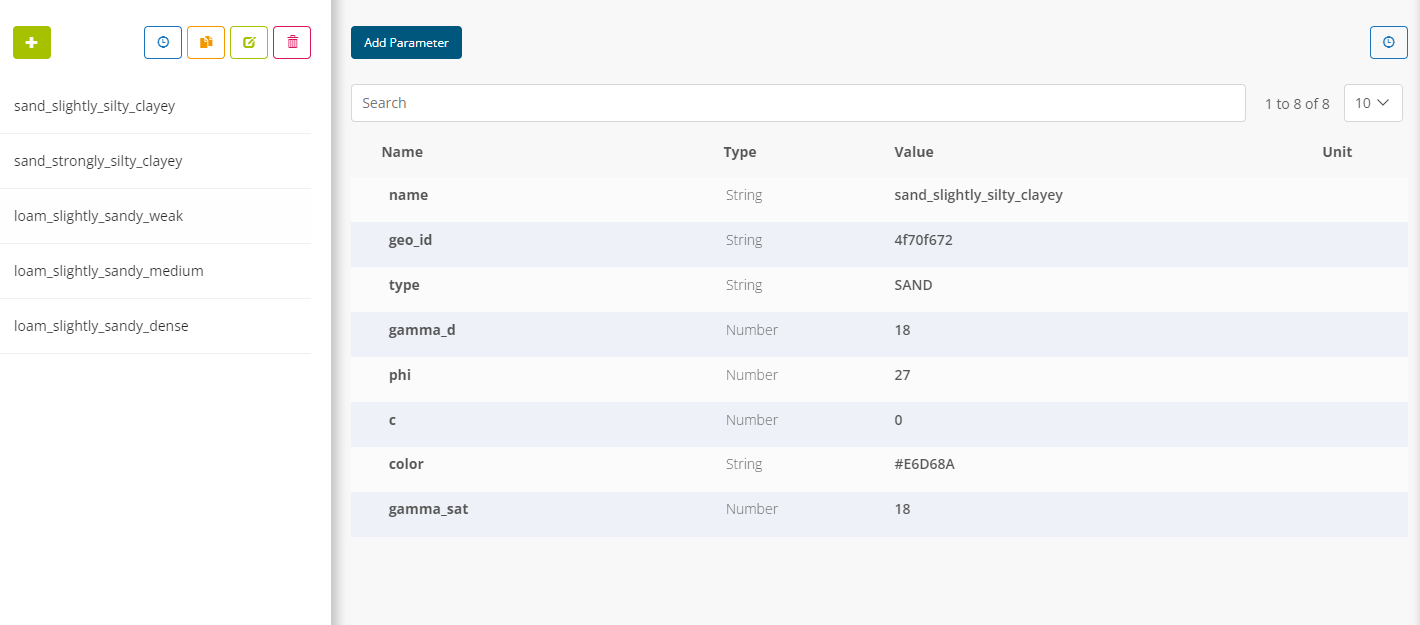Select sand_slightly_silty_clayey in the list
Viewport: 1420px width, 625px height.
[x=95, y=106]
